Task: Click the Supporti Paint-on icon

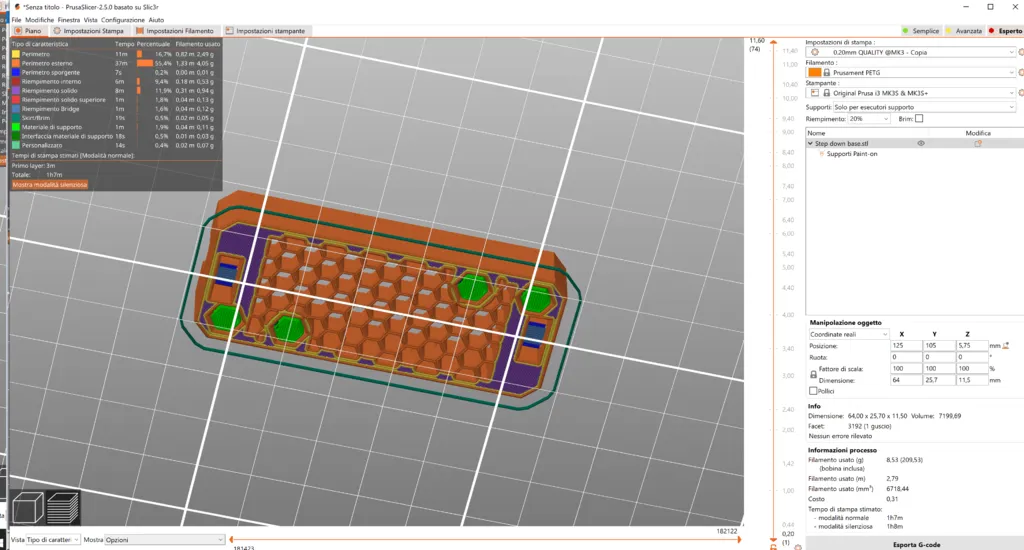Action: (822, 154)
